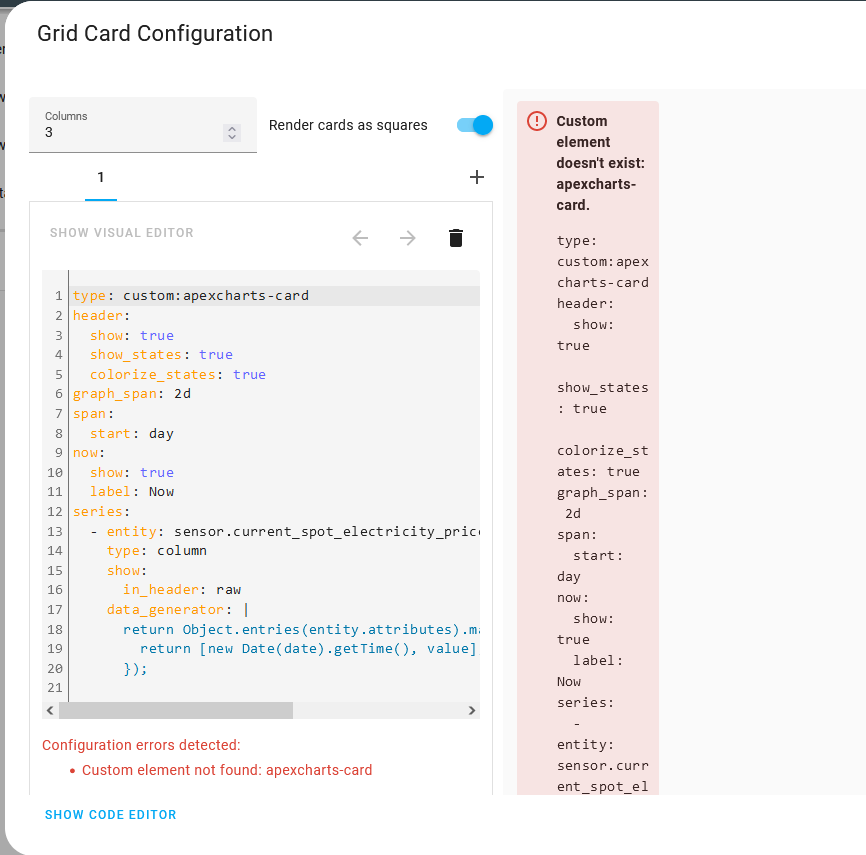Screen dimensions: 866x855
Task: Click the code scrollbar's left arrow
Action: (x=50, y=710)
